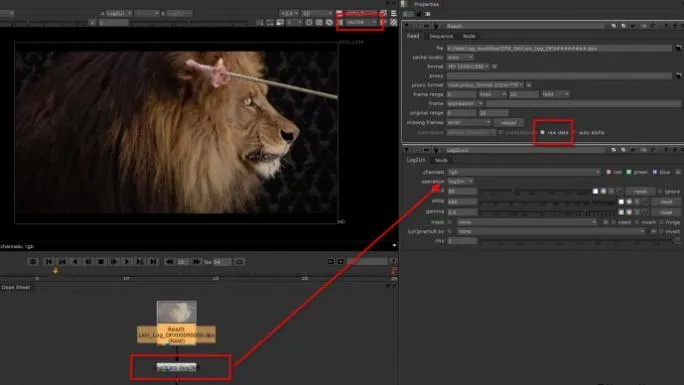Screen dimensions: 684x385
Task: Toggle the red channel checkbox
Action: [609, 172]
